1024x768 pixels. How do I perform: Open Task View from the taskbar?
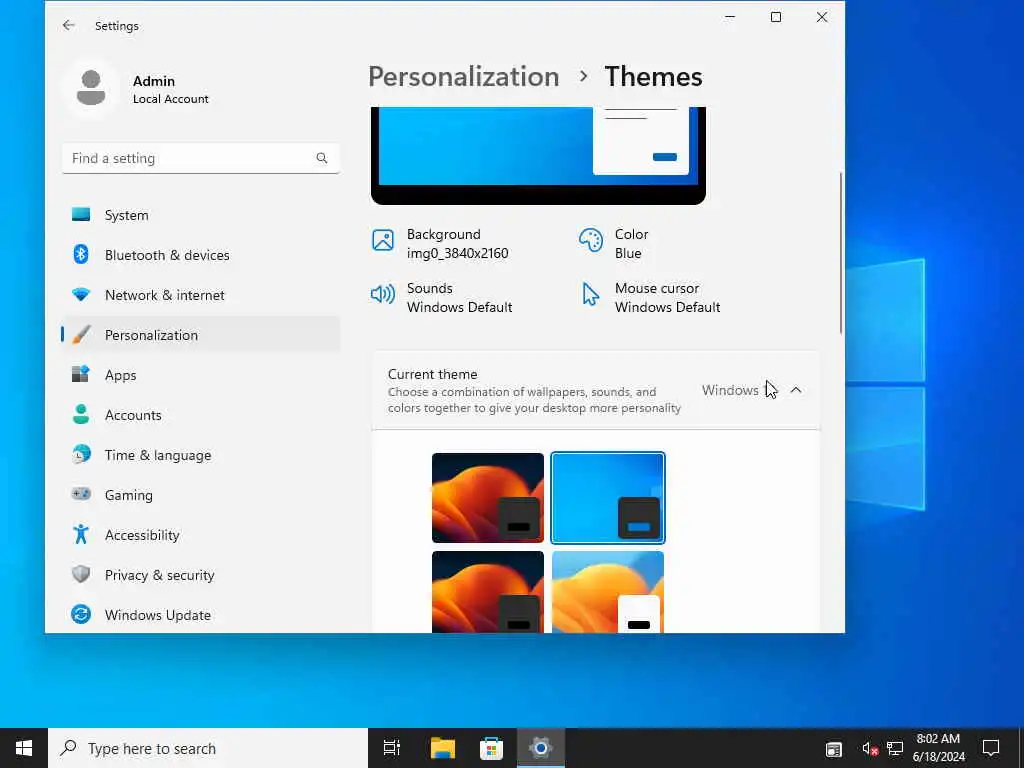[392, 748]
